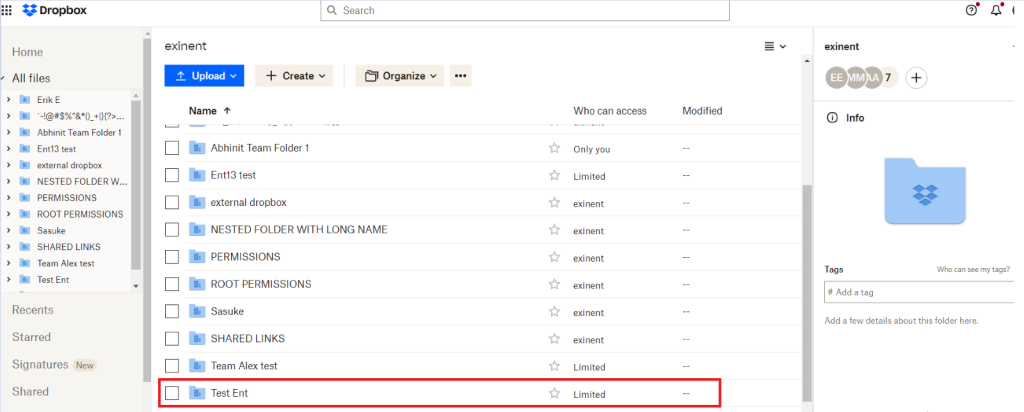This screenshot has height=412, width=1024.
Task: Expand the PERMISSIONS folder in sidebar tree
Action: click(x=8, y=198)
